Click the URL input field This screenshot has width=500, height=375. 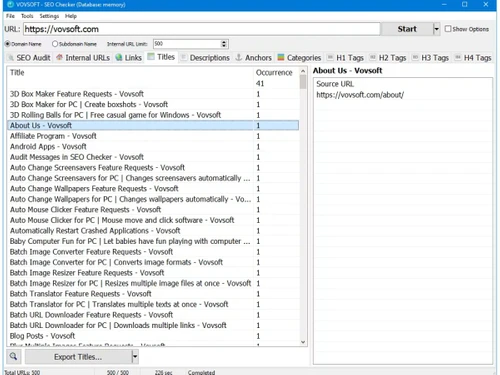click(202, 29)
